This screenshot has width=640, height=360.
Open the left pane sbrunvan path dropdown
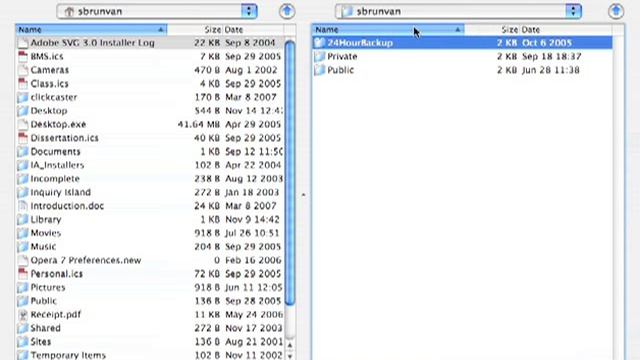point(157,11)
